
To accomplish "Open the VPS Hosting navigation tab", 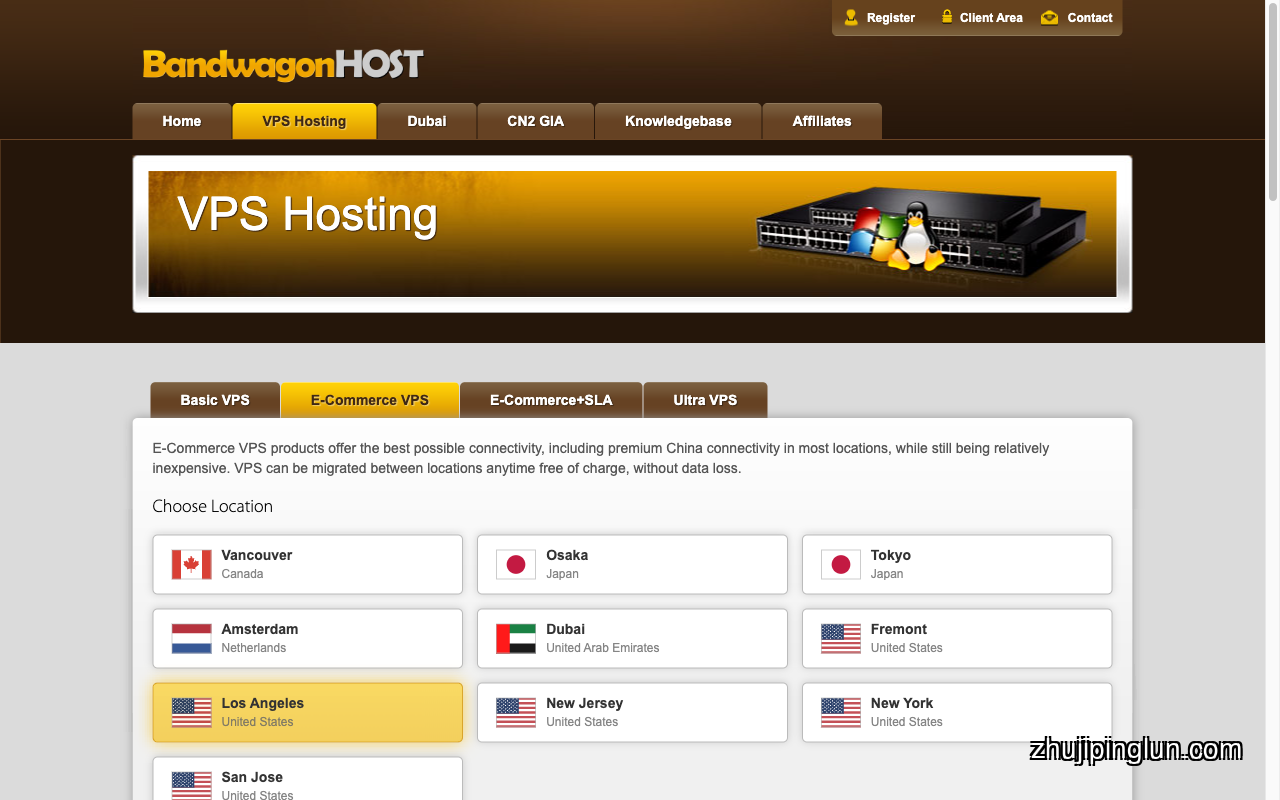I will 304,121.
